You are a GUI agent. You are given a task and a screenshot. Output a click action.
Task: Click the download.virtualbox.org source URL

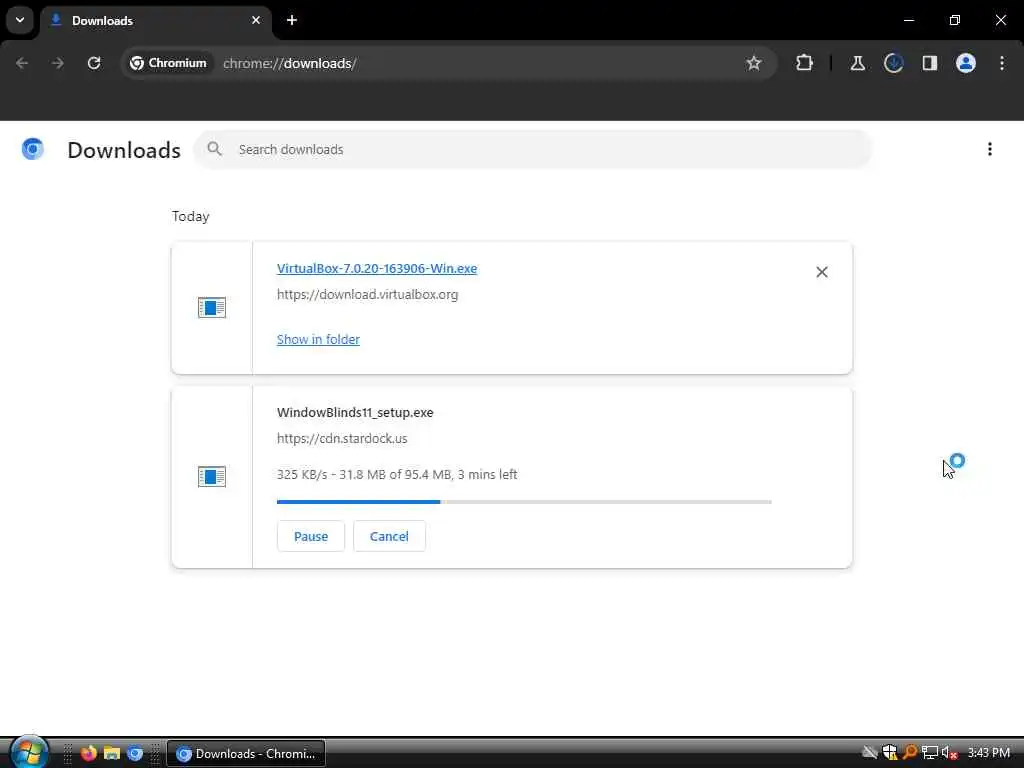368,295
